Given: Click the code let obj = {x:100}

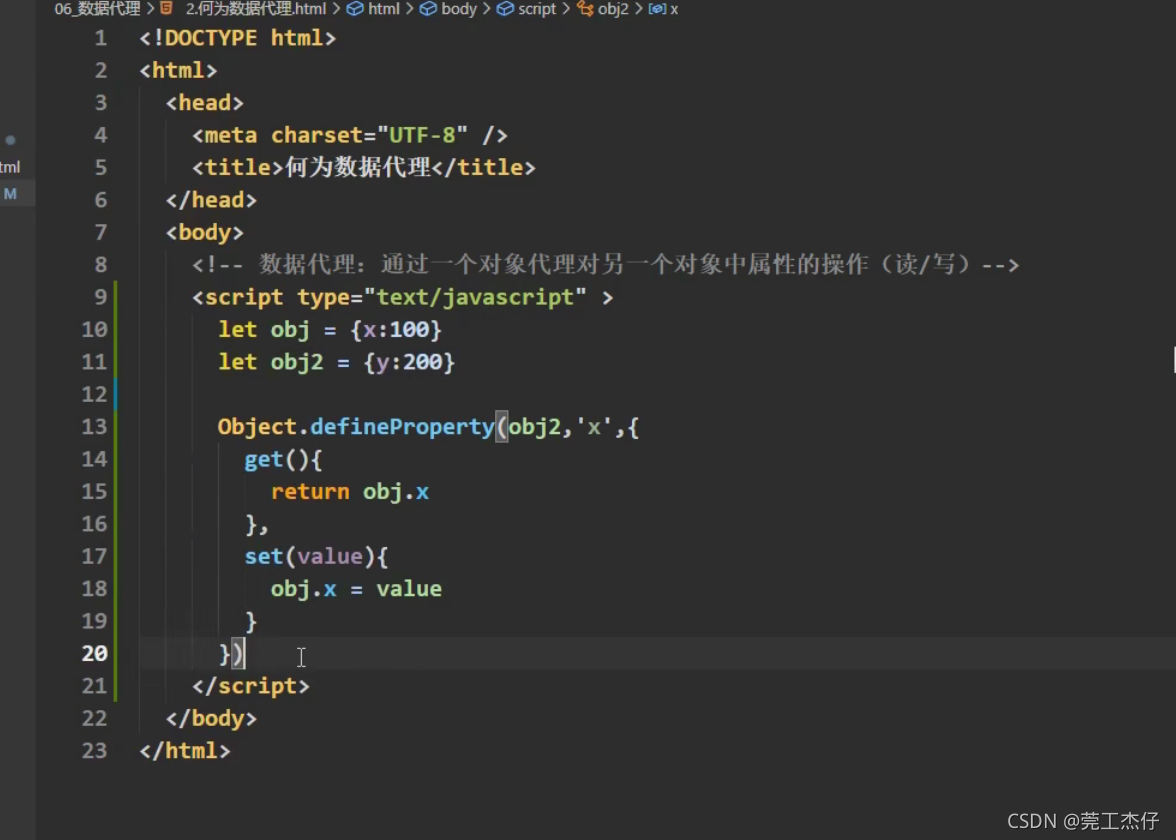Looking at the screenshot, I should click(330, 329).
